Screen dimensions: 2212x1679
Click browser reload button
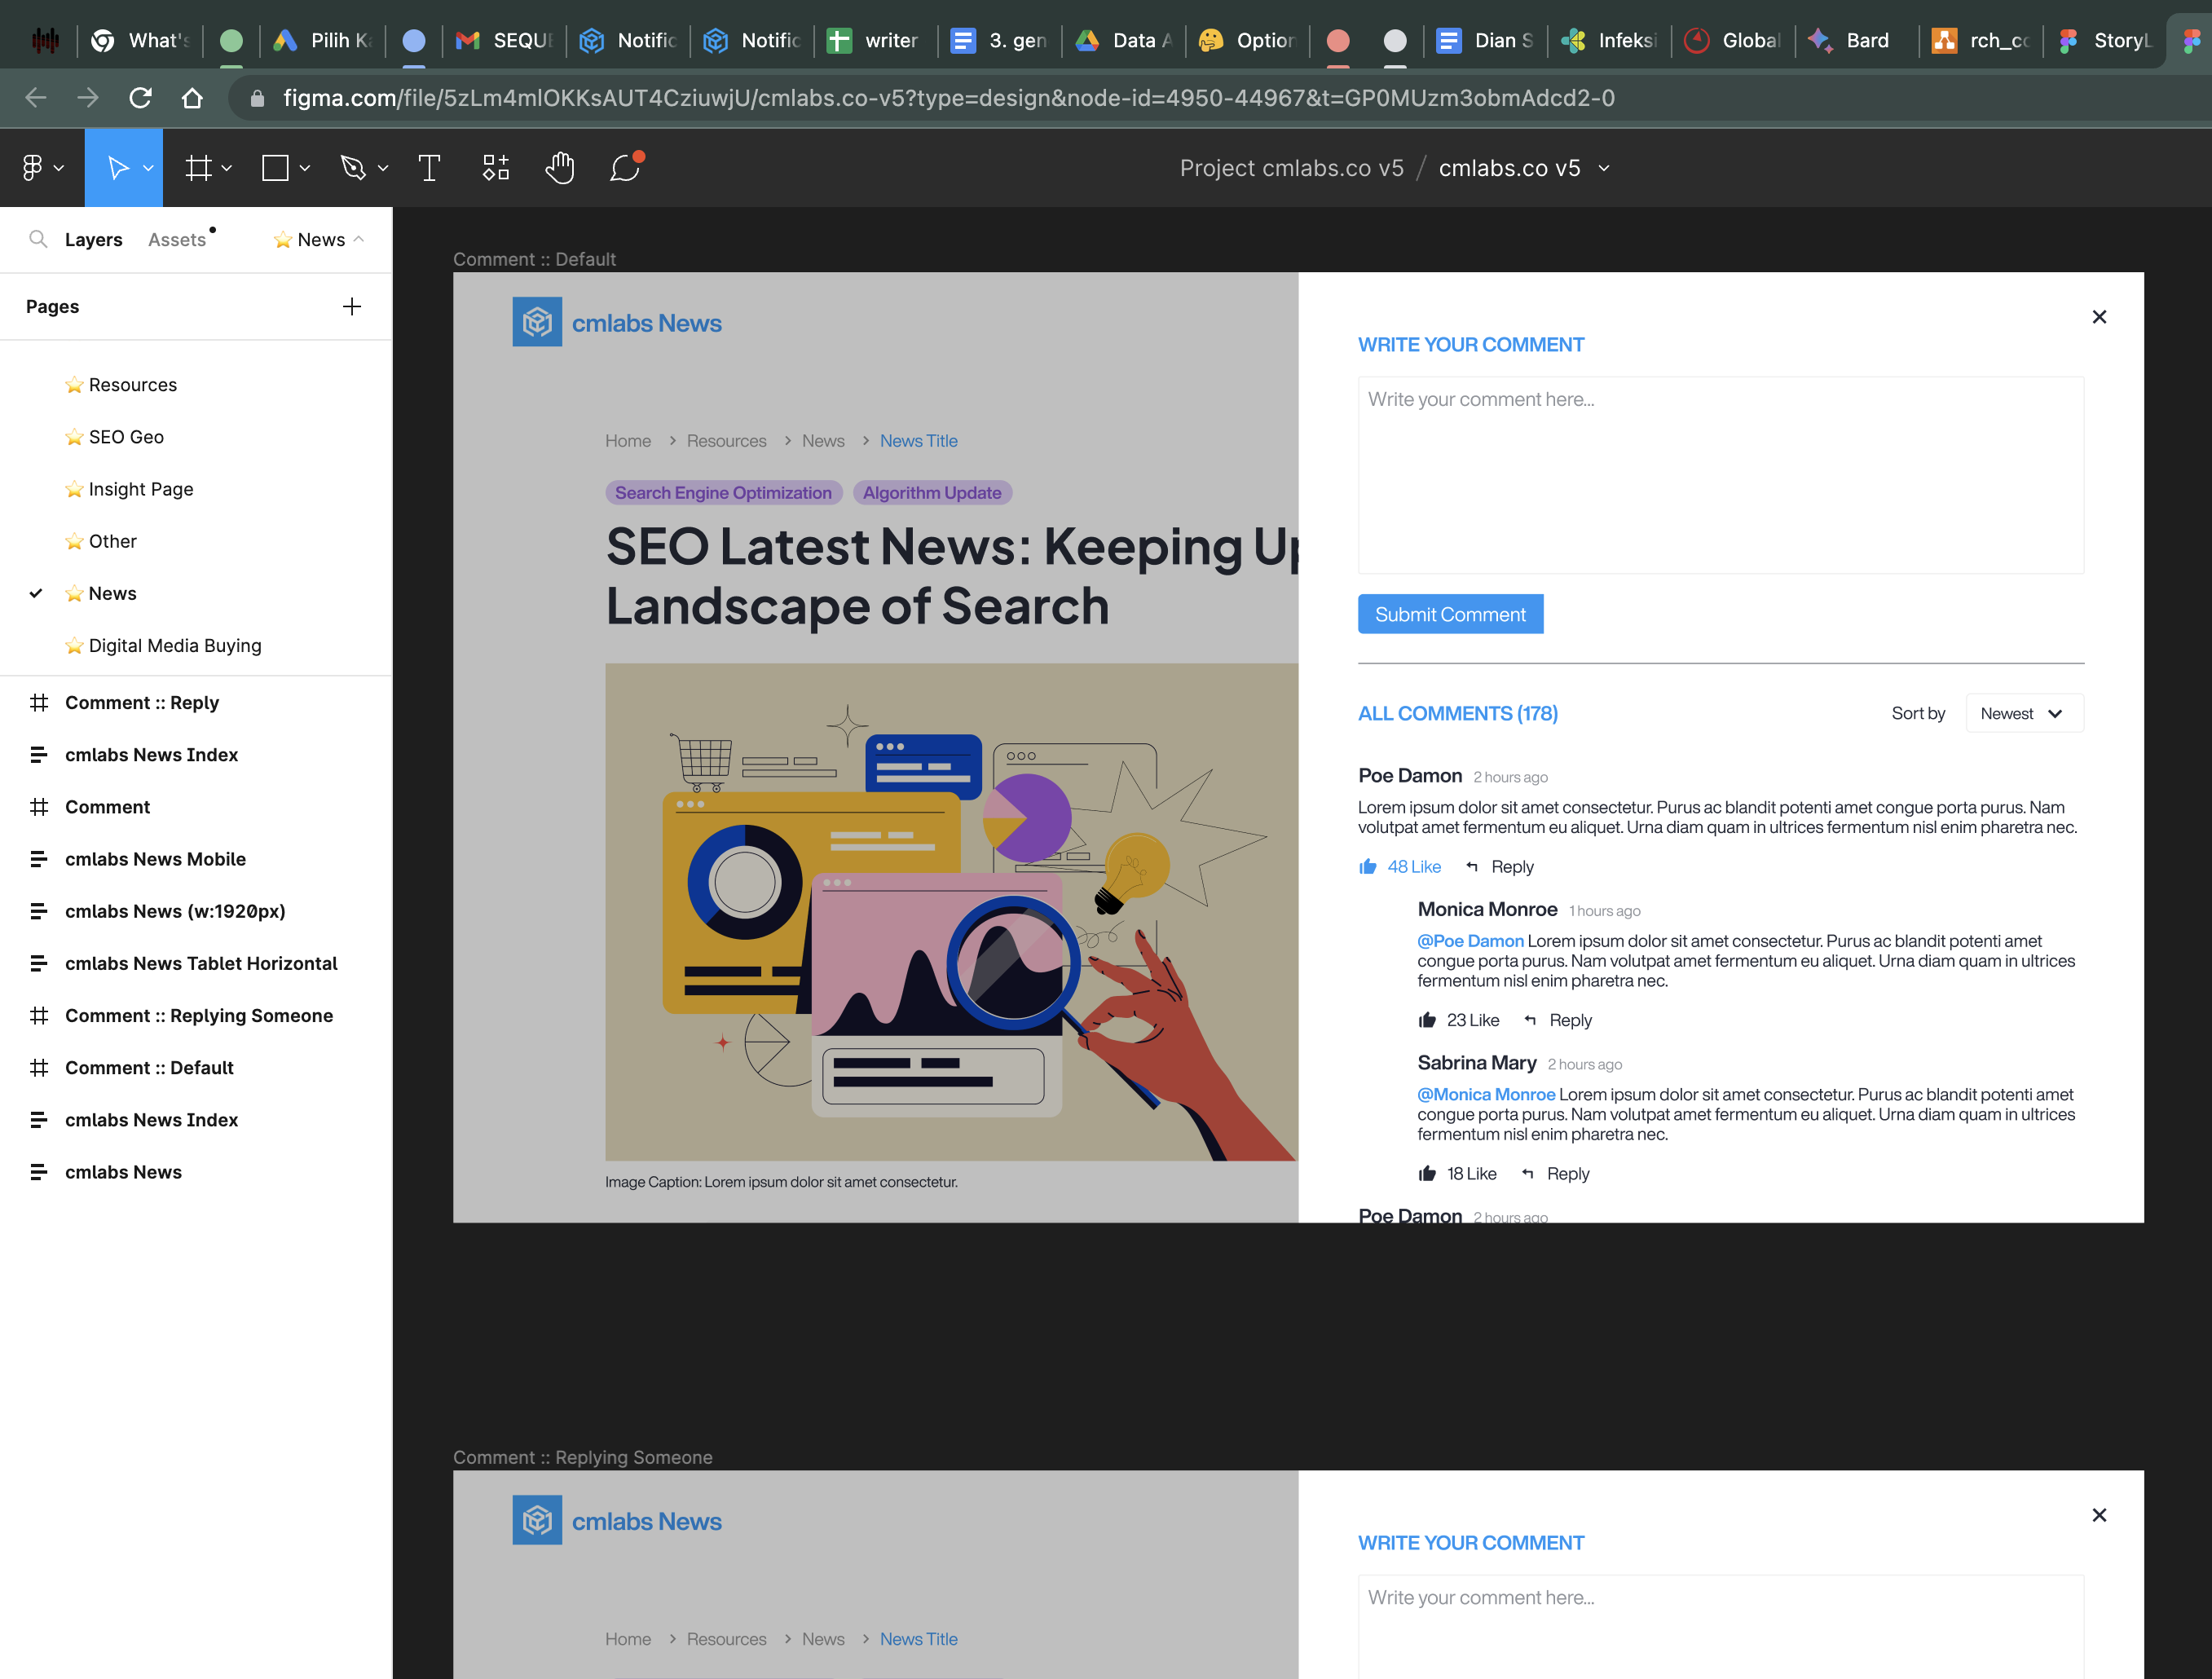pyautogui.click(x=141, y=98)
